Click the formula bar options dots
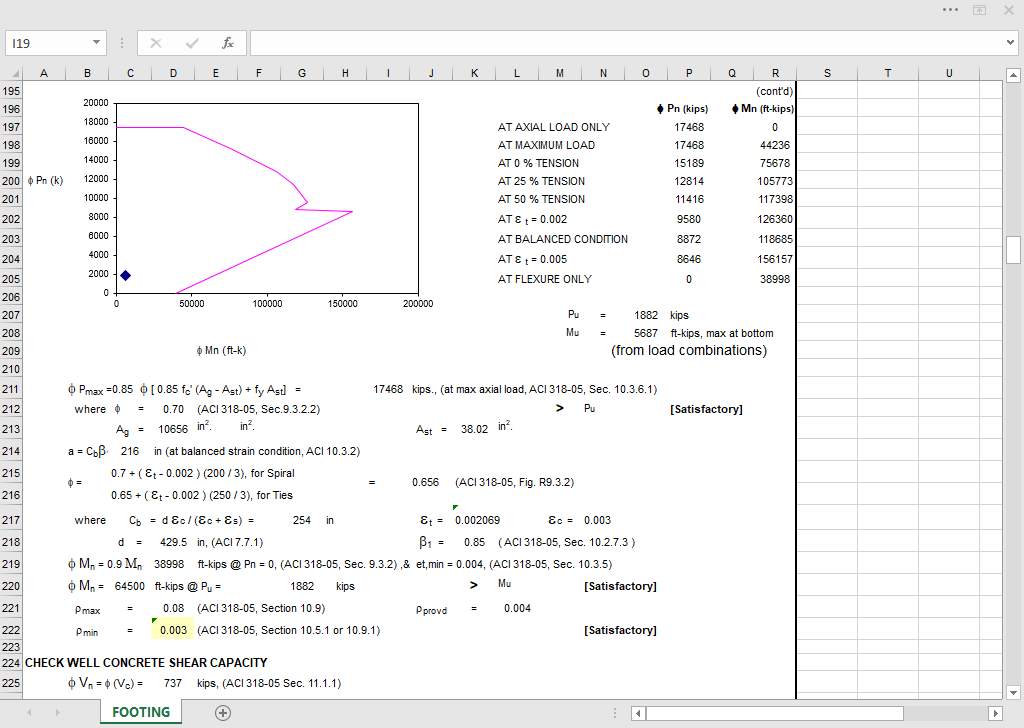This screenshot has height=728, width=1024. 121,43
